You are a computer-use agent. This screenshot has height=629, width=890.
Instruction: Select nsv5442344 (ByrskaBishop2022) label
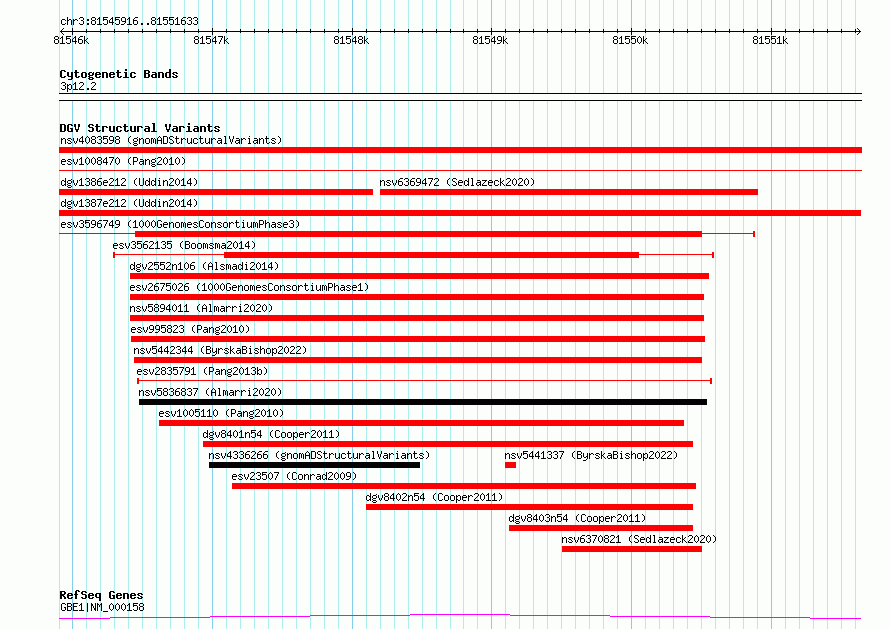(220, 350)
